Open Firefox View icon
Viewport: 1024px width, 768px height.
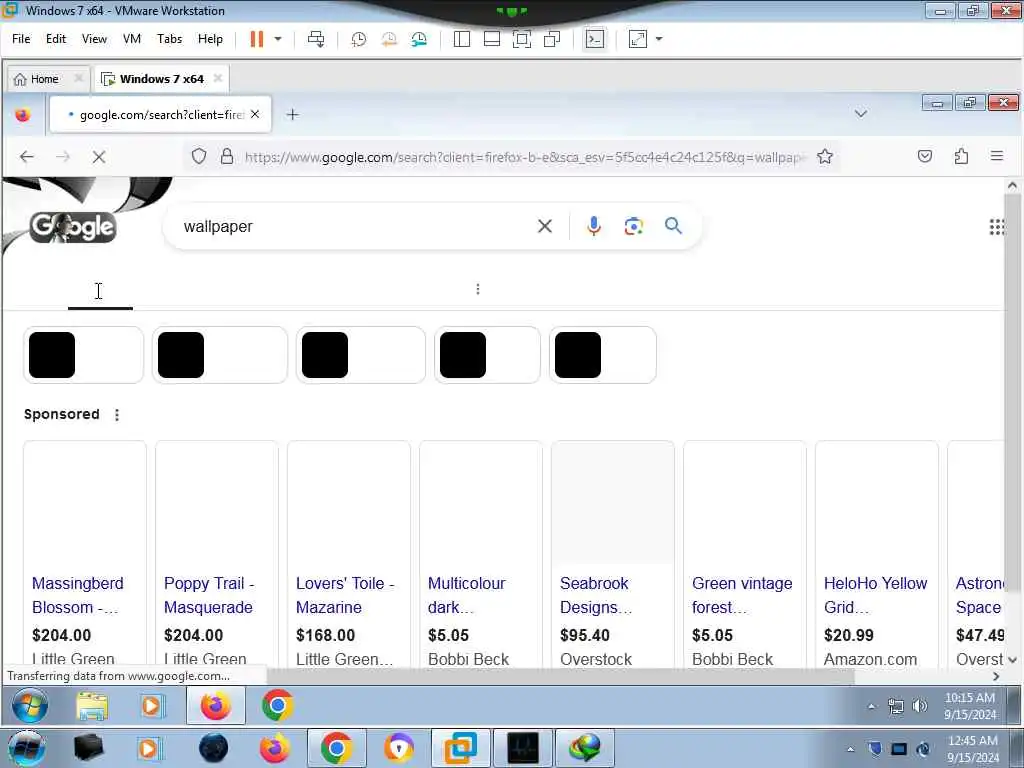23,115
